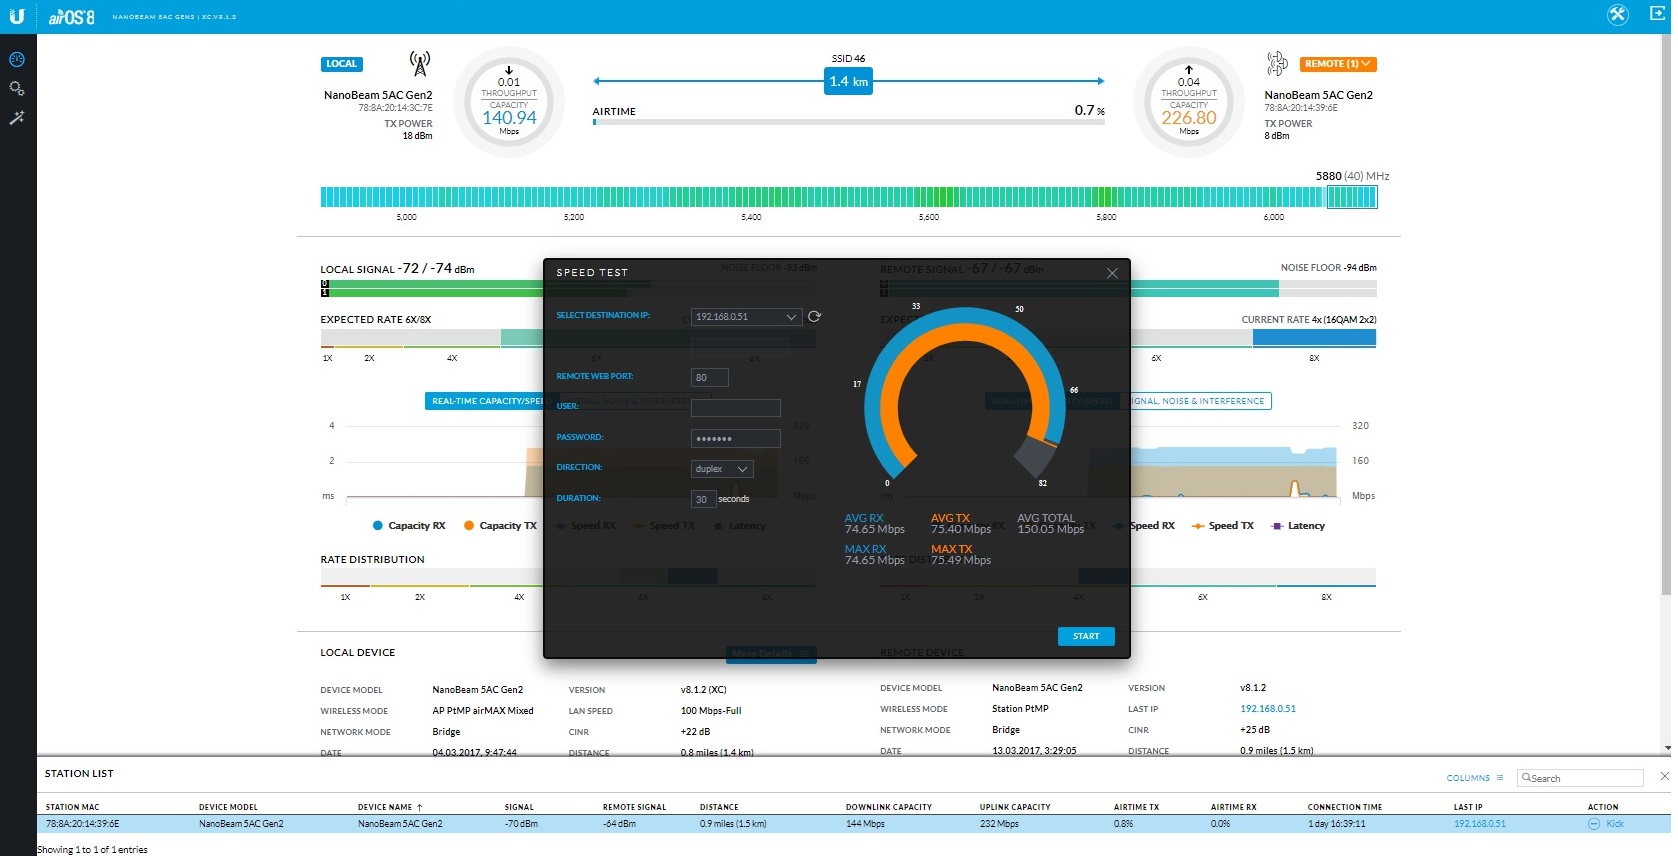This screenshot has width=1678, height=856.
Task: Click the Airtime progress bar
Action: point(848,122)
